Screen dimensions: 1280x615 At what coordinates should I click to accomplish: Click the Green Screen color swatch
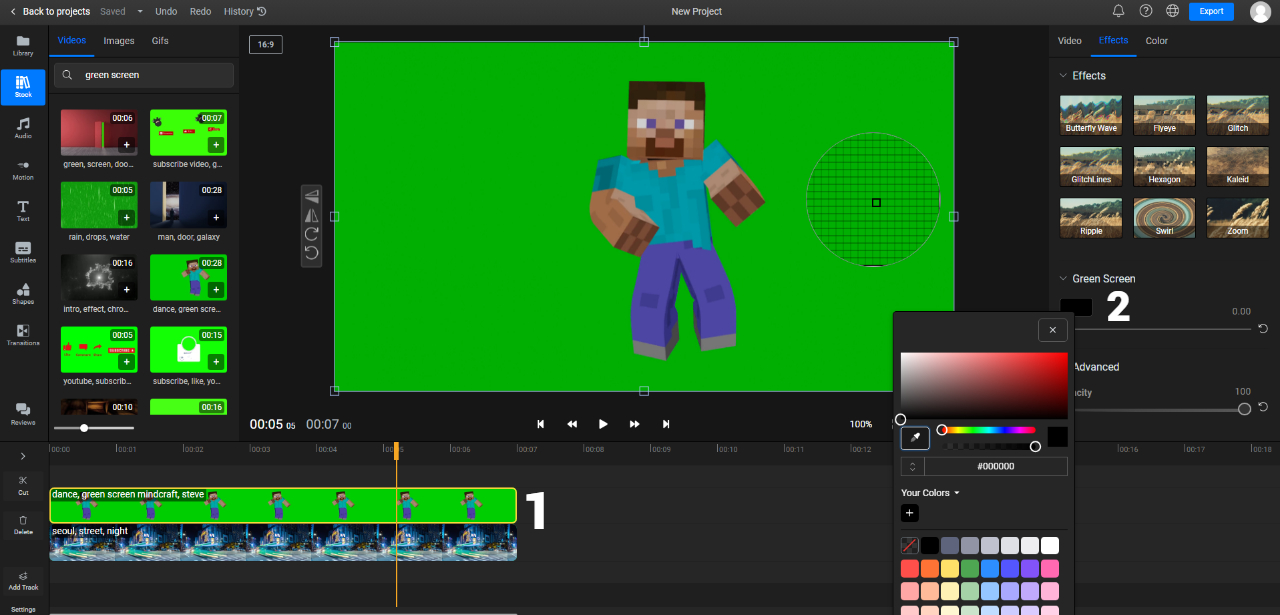1076,308
